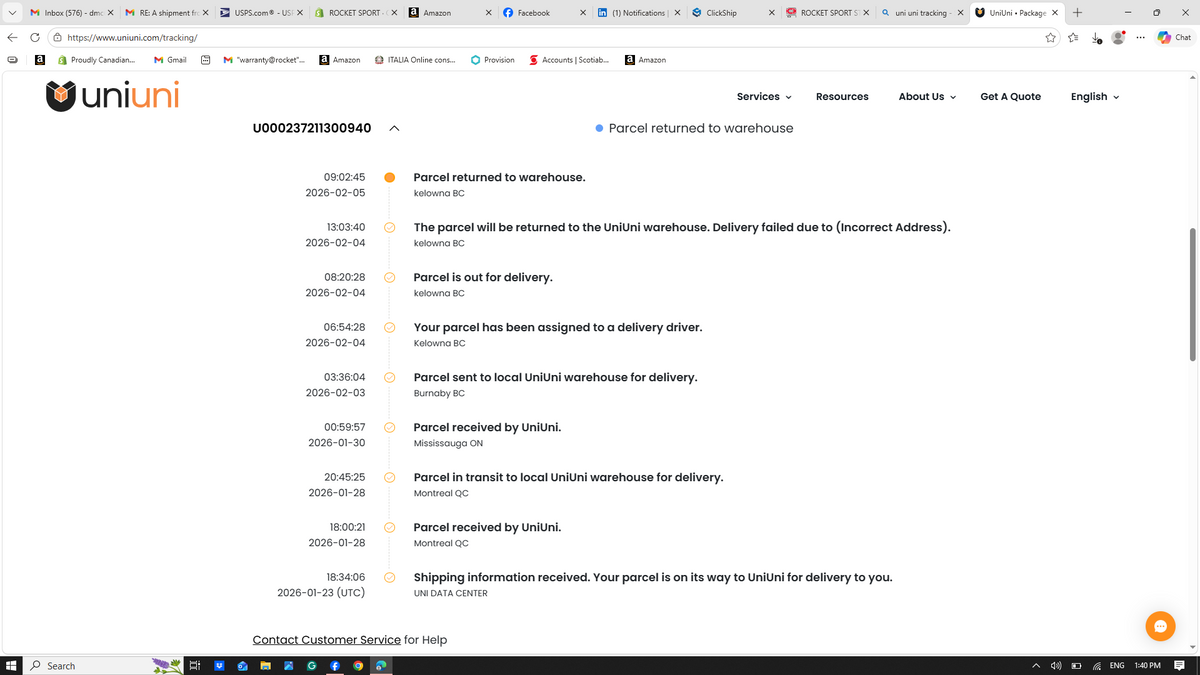Open the browser downloads icon
Viewport: 1200px width, 675px height.
tap(1096, 38)
